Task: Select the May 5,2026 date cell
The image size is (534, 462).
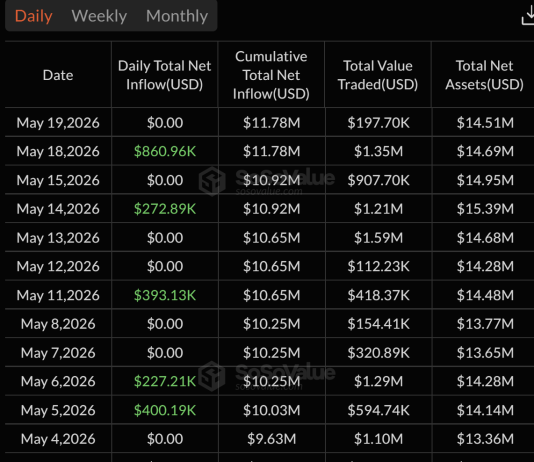Action: pyautogui.click(x=58, y=410)
